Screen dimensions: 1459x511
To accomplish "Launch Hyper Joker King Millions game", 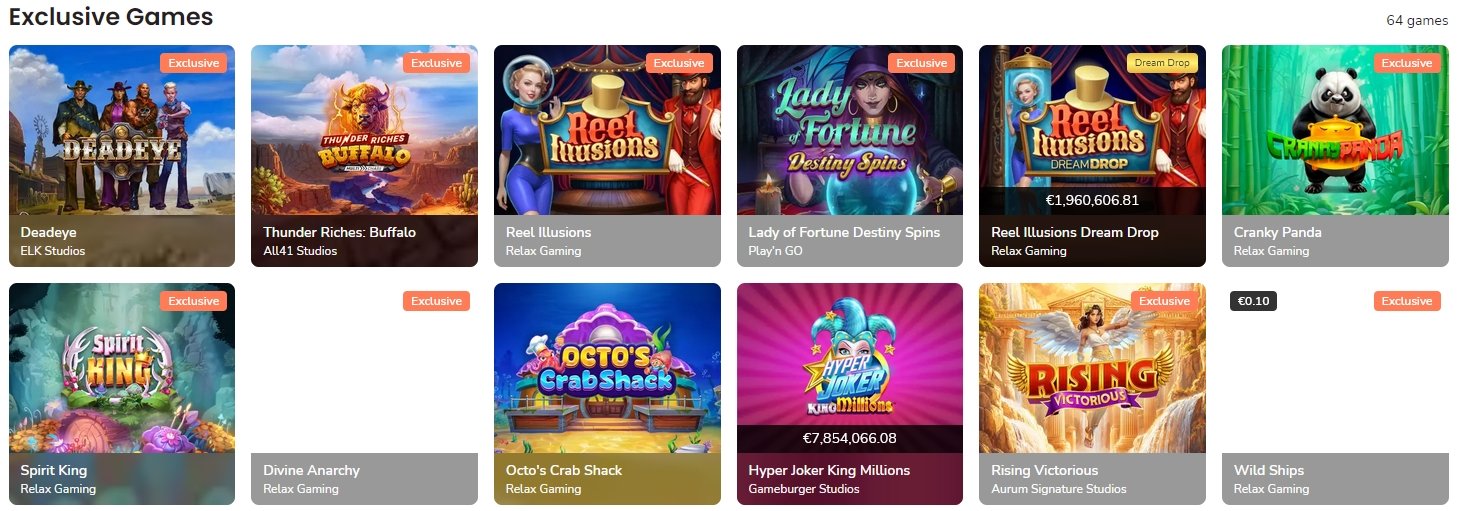I will coord(850,368).
